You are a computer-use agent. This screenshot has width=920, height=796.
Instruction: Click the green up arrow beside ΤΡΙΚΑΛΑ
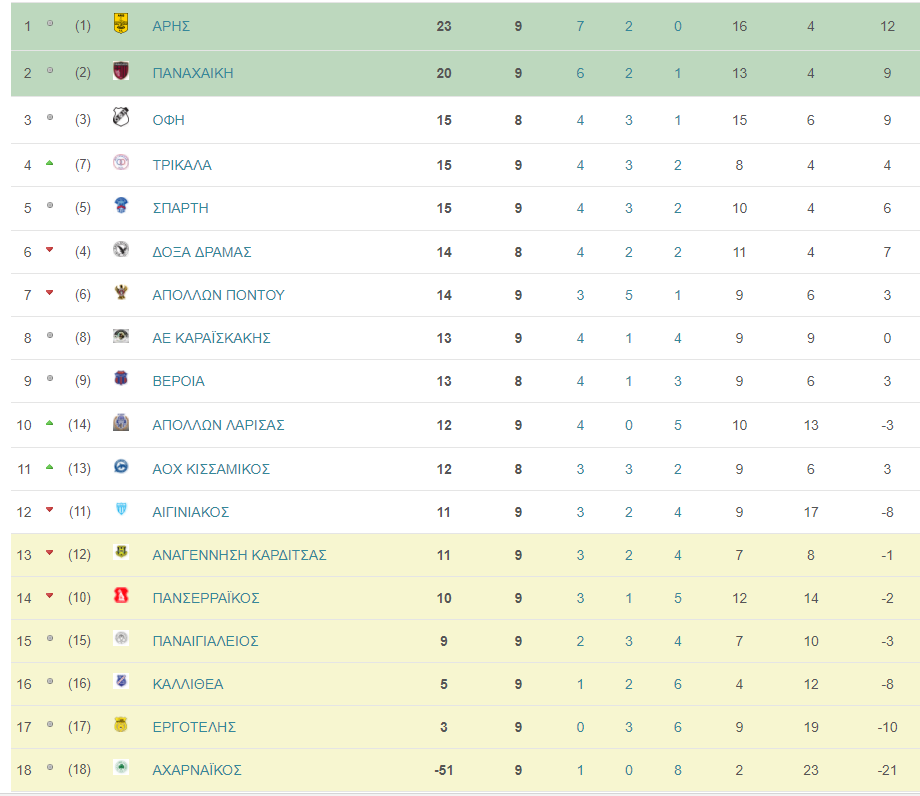pyautogui.click(x=50, y=163)
